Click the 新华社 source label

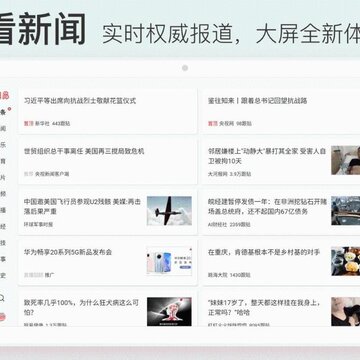[x=42, y=124]
